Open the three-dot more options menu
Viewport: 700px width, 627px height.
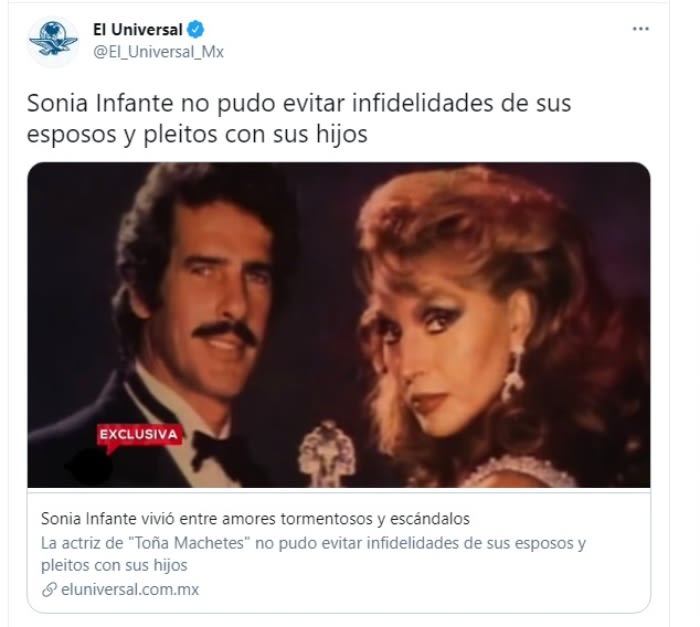point(640,29)
